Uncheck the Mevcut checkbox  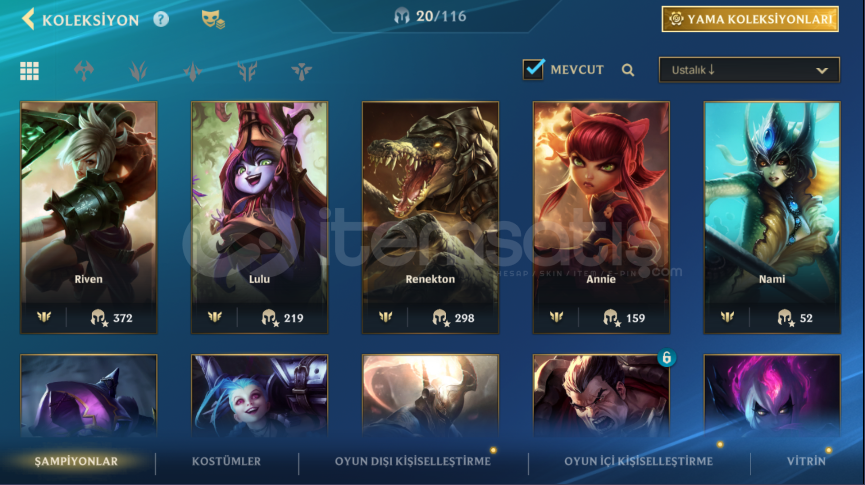point(533,70)
